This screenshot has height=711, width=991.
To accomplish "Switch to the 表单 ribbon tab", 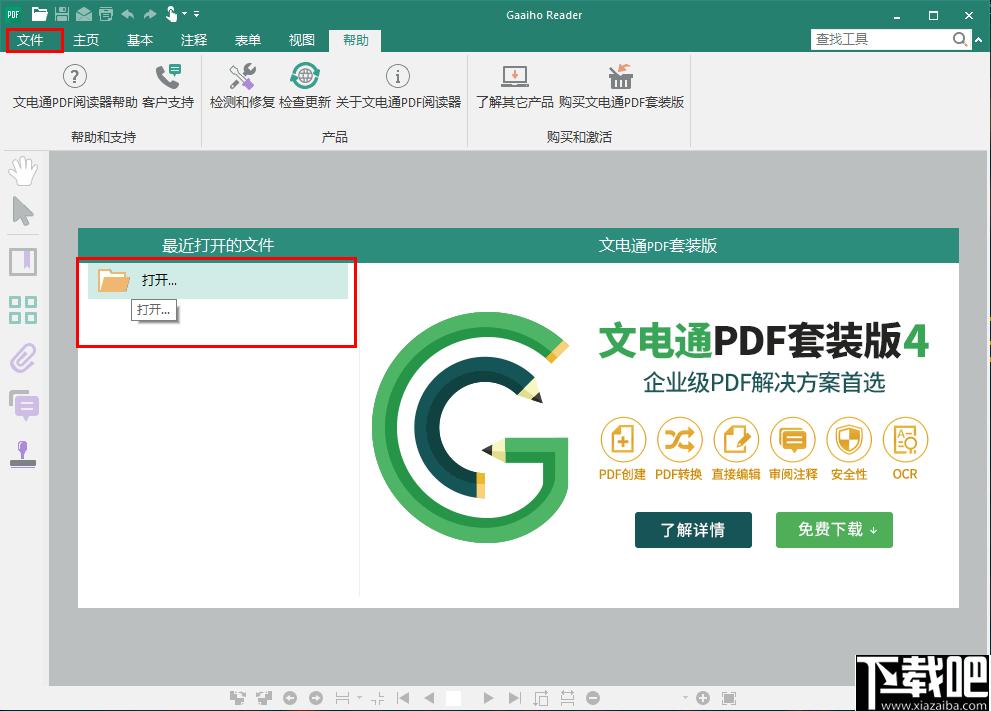I will click(248, 40).
